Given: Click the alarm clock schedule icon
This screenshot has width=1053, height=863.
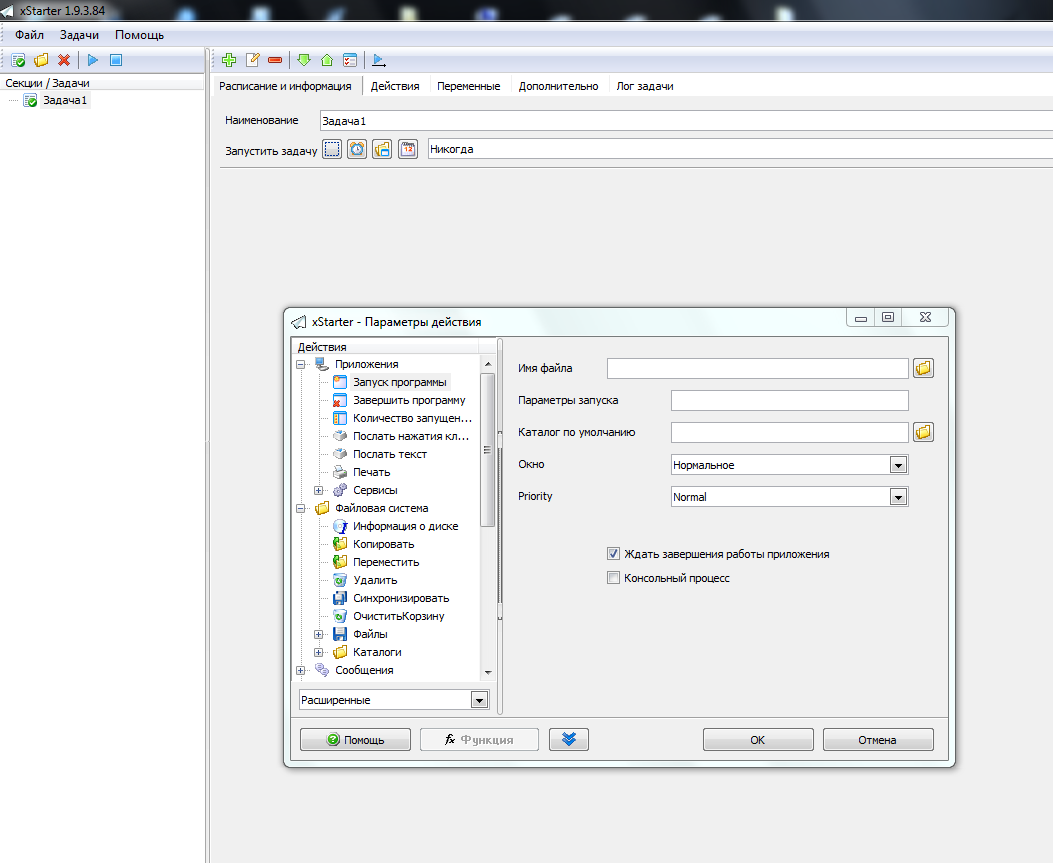Looking at the screenshot, I should click(x=357, y=149).
